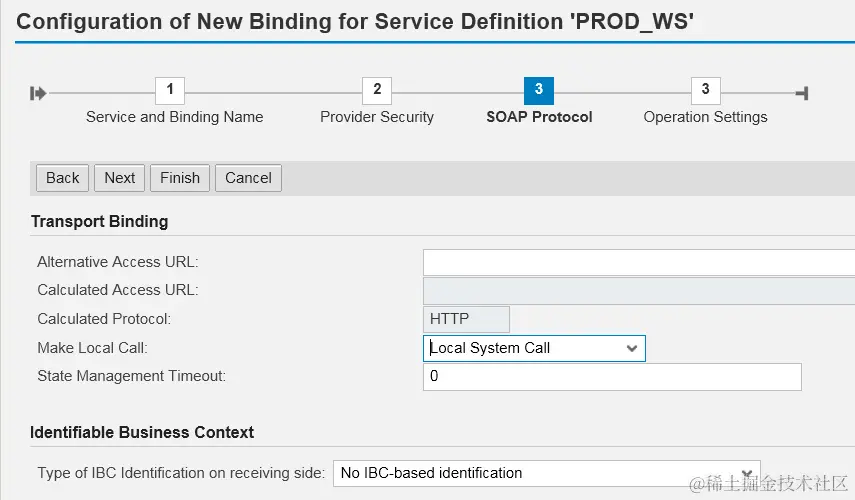The width and height of the screenshot is (855, 500).
Task: Click the SOAP Protocol step label
Action: (x=539, y=117)
